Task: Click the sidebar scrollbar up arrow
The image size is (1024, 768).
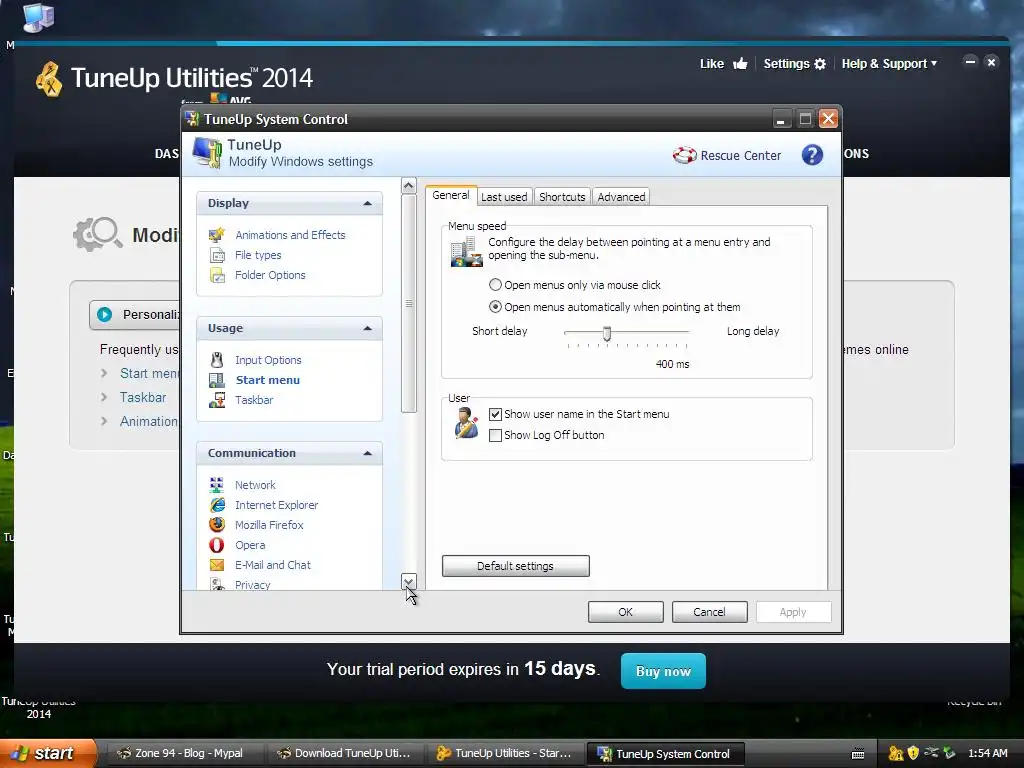Action: click(x=409, y=185)
